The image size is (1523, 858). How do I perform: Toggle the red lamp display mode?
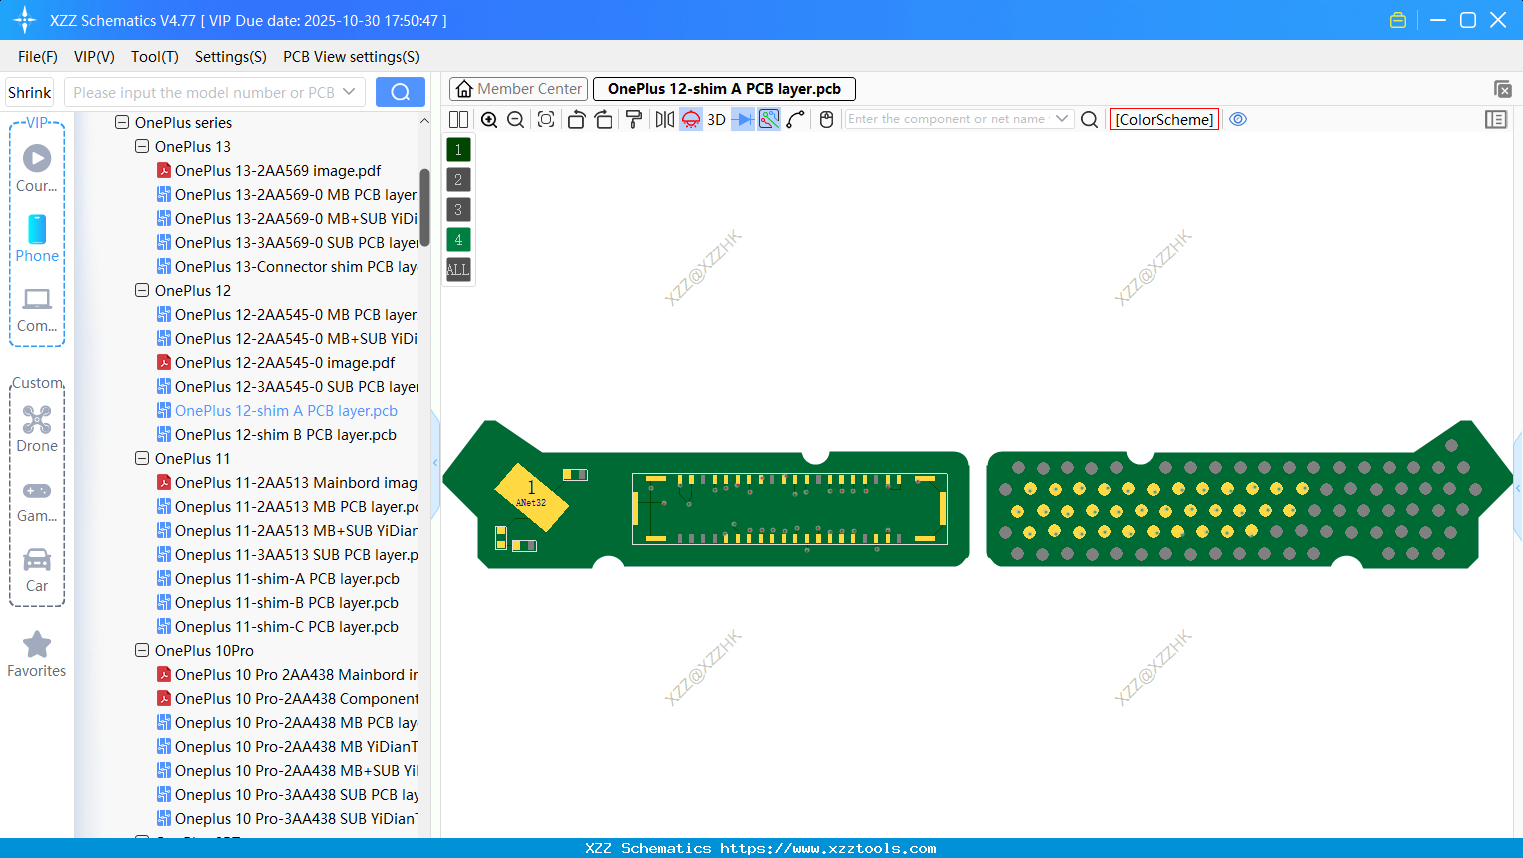coord(689,119)
